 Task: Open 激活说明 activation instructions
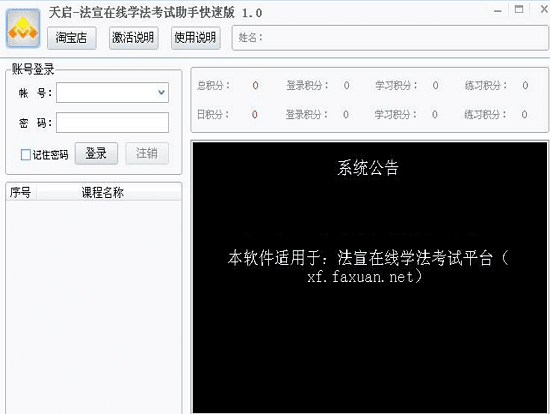pos(133,38)
